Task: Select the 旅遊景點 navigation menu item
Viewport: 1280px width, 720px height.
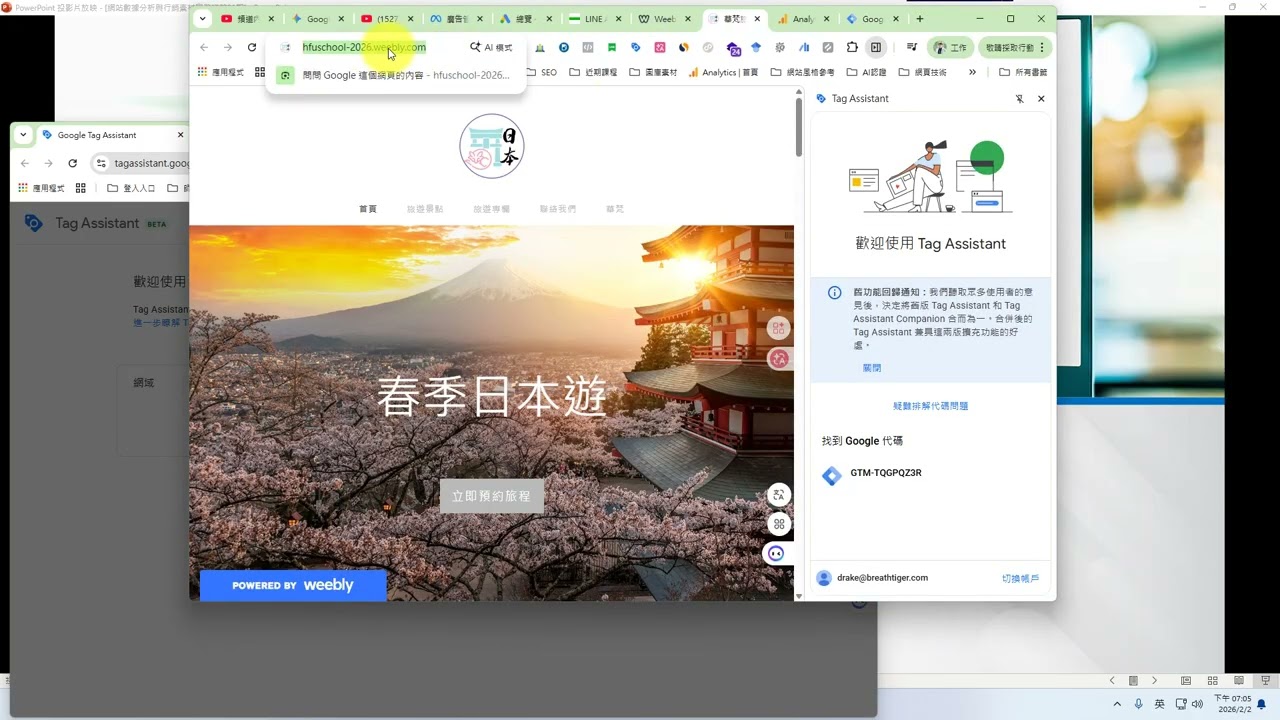Action: pyautogui.click(x=425, y=209)
